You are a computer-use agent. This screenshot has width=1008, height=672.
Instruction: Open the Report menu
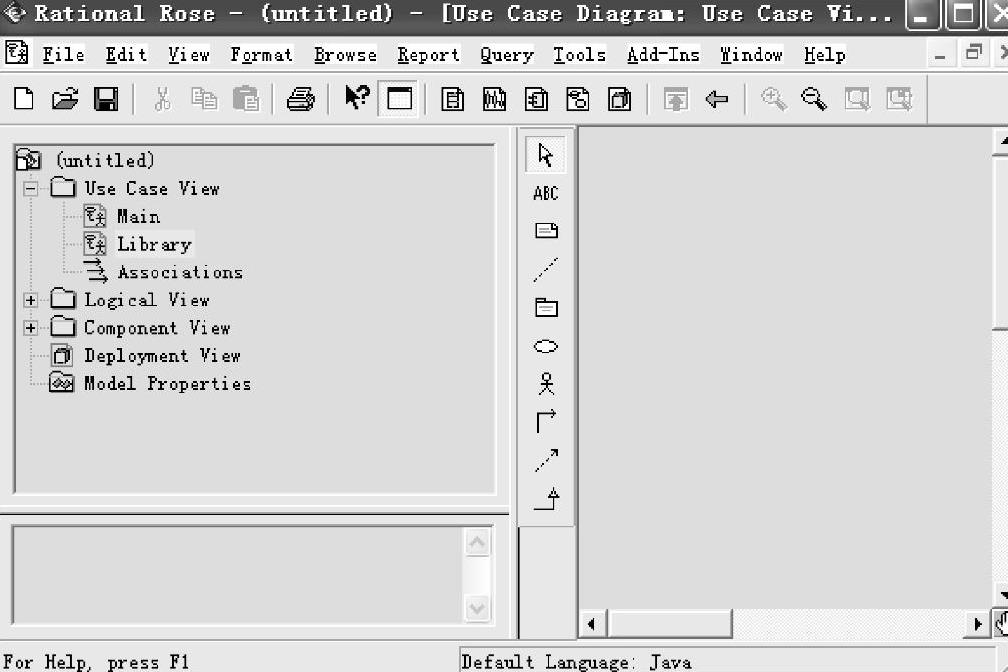point(428,55)
